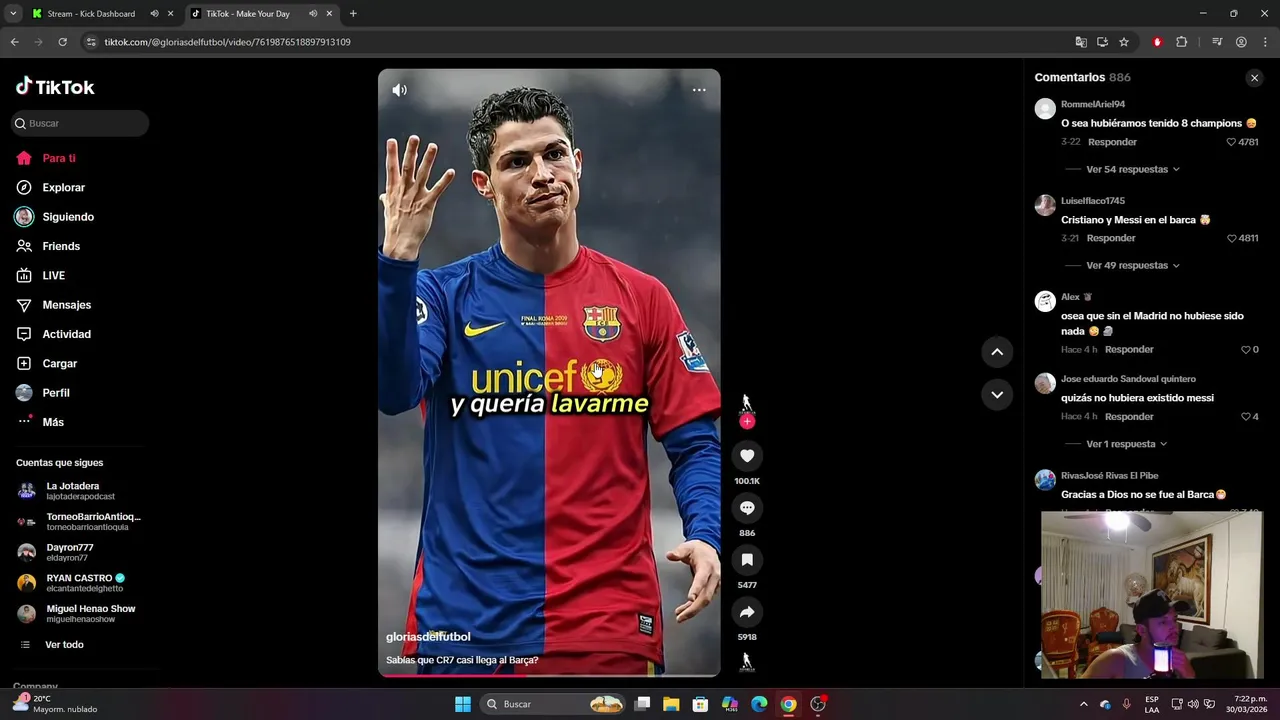The height and width of the screenshot is (720, 1280).
Task: Open File Explorer from taskbar
Action: 671,704
